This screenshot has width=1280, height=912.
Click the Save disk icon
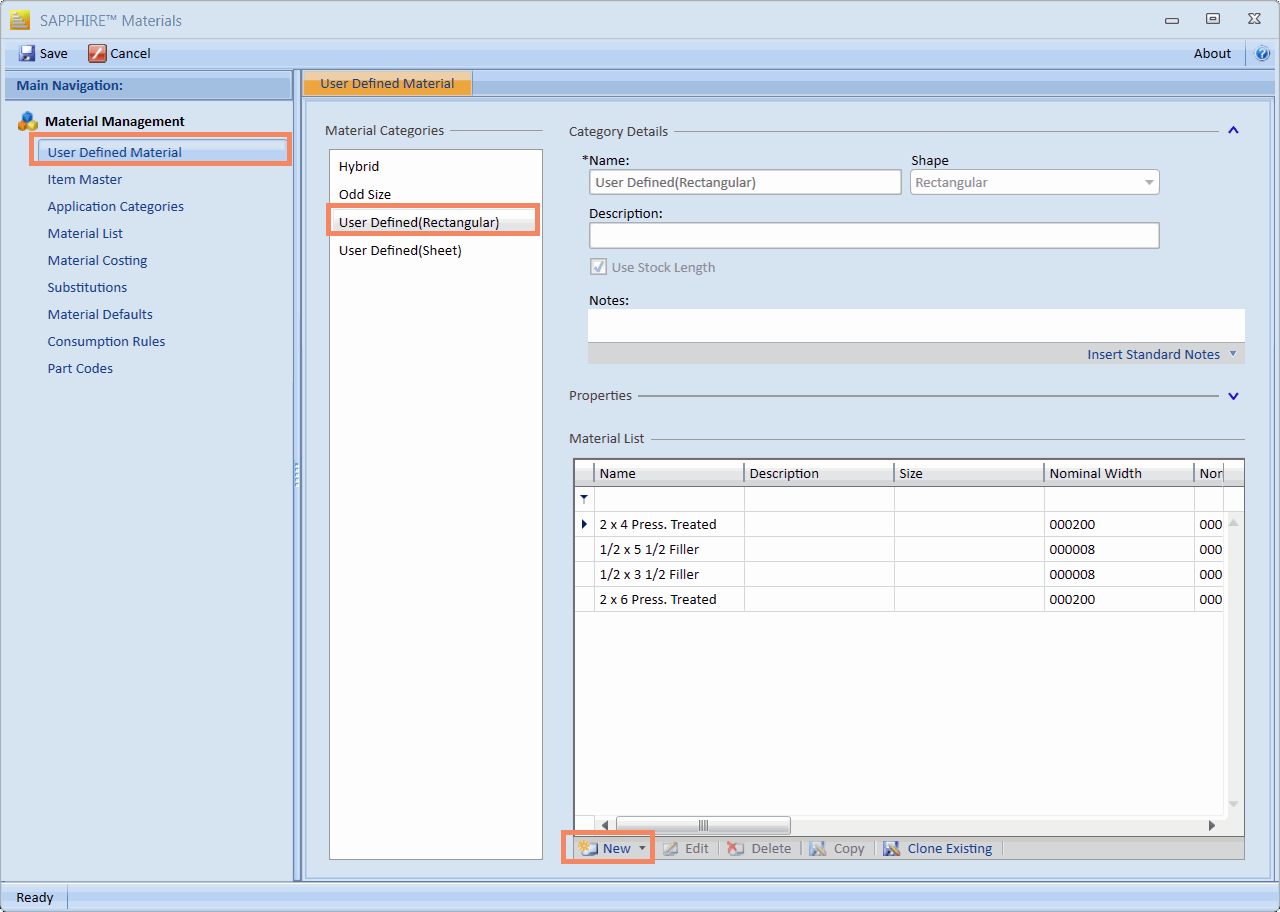[x=27, y=53]
